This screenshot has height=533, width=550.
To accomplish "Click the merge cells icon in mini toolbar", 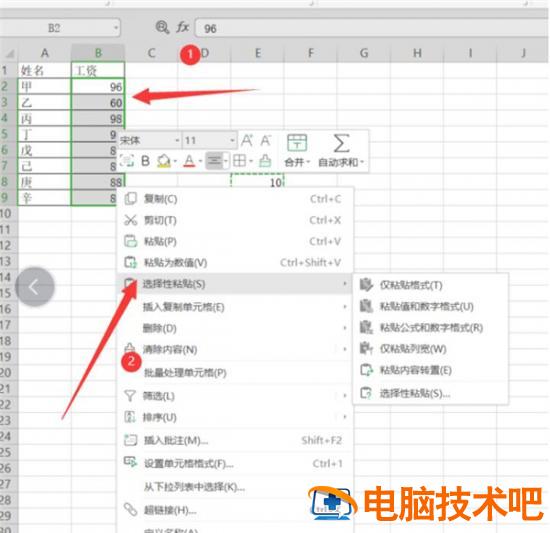I will click(297, 143).
